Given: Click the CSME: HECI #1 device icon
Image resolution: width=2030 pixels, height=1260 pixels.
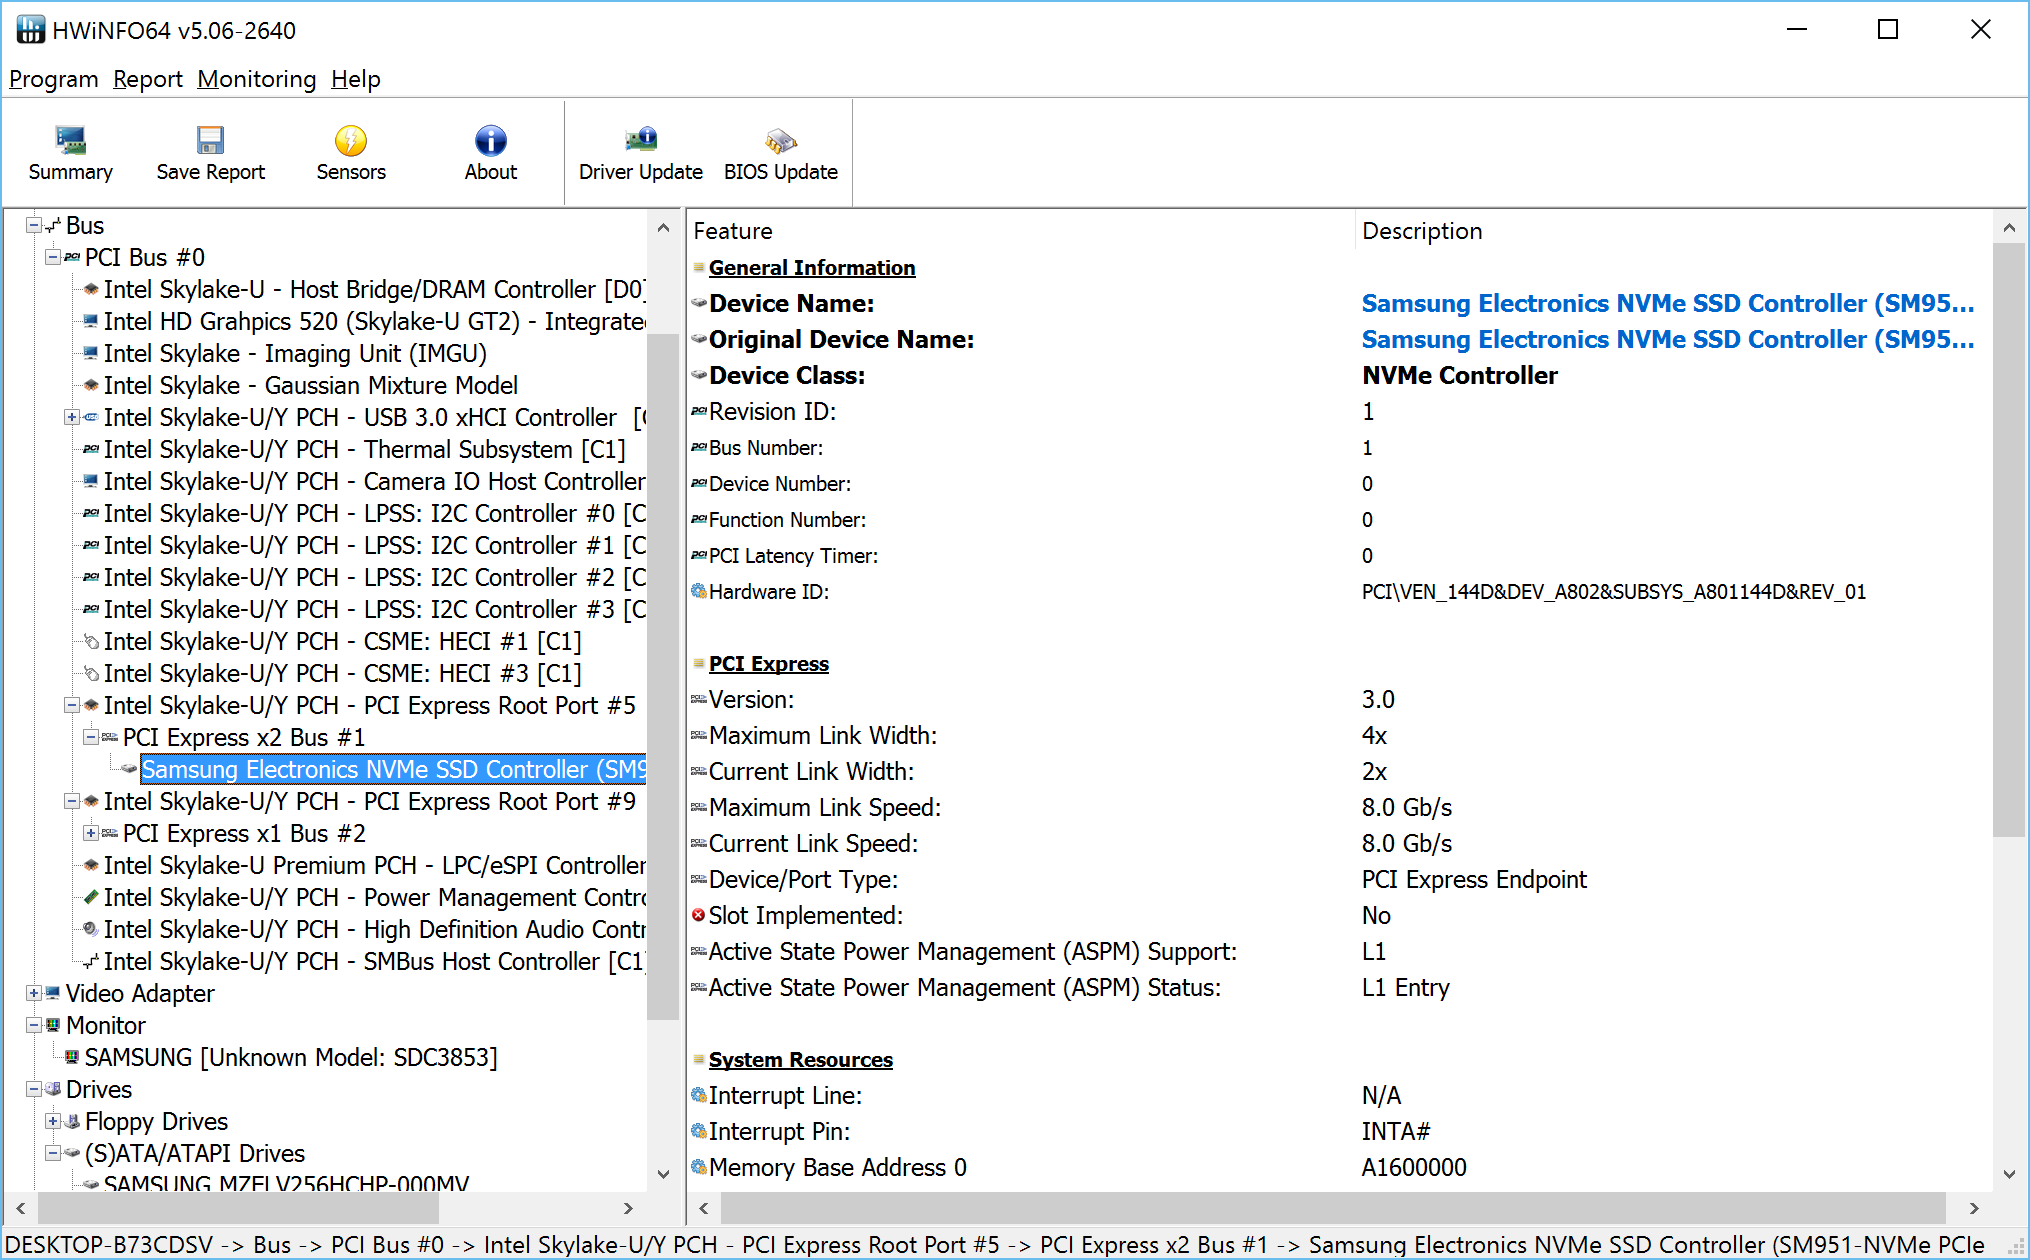Looking at the screenshot, I should pyautogui.click(x=91, y=641).
